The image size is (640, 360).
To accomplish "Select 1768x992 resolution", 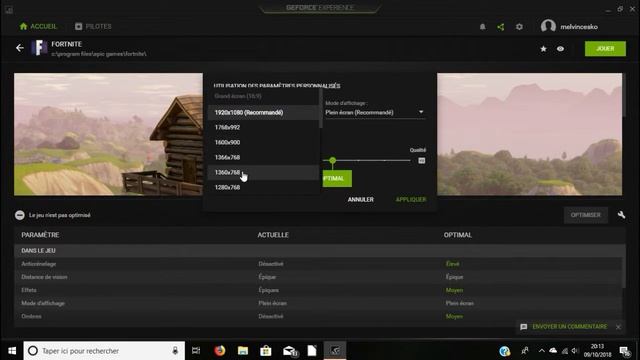I will [264, 127].
